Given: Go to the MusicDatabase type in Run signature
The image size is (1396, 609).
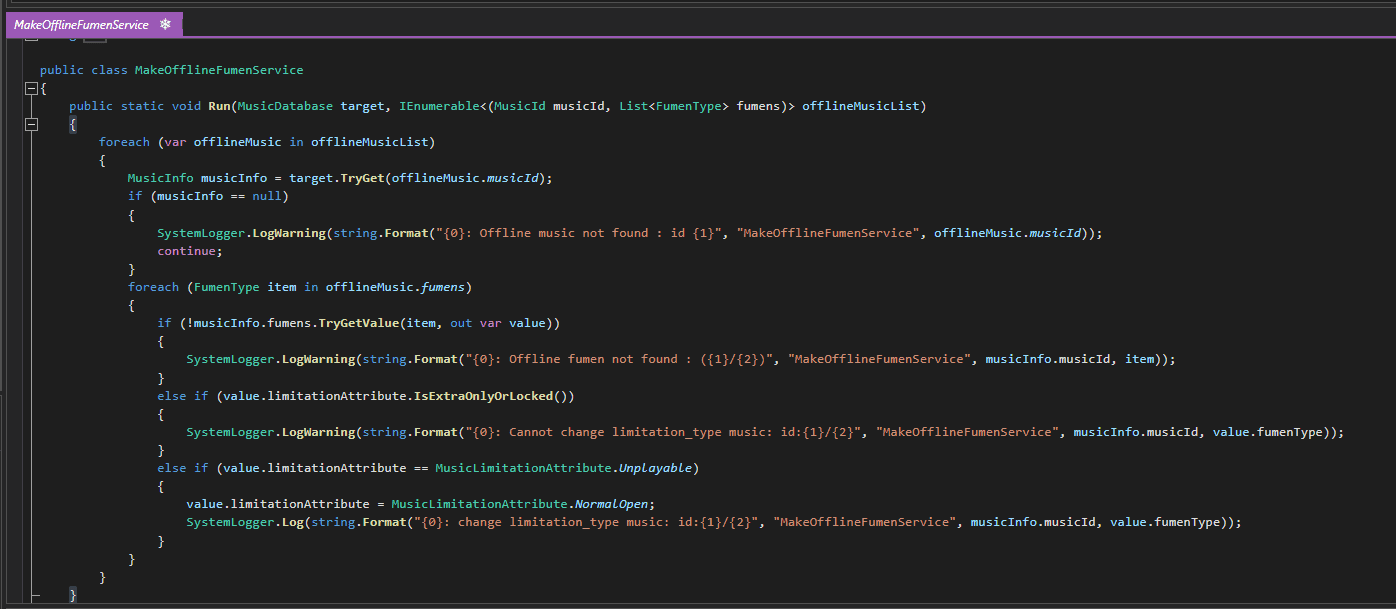Looking at the screenshot, I should pos(285,106).
